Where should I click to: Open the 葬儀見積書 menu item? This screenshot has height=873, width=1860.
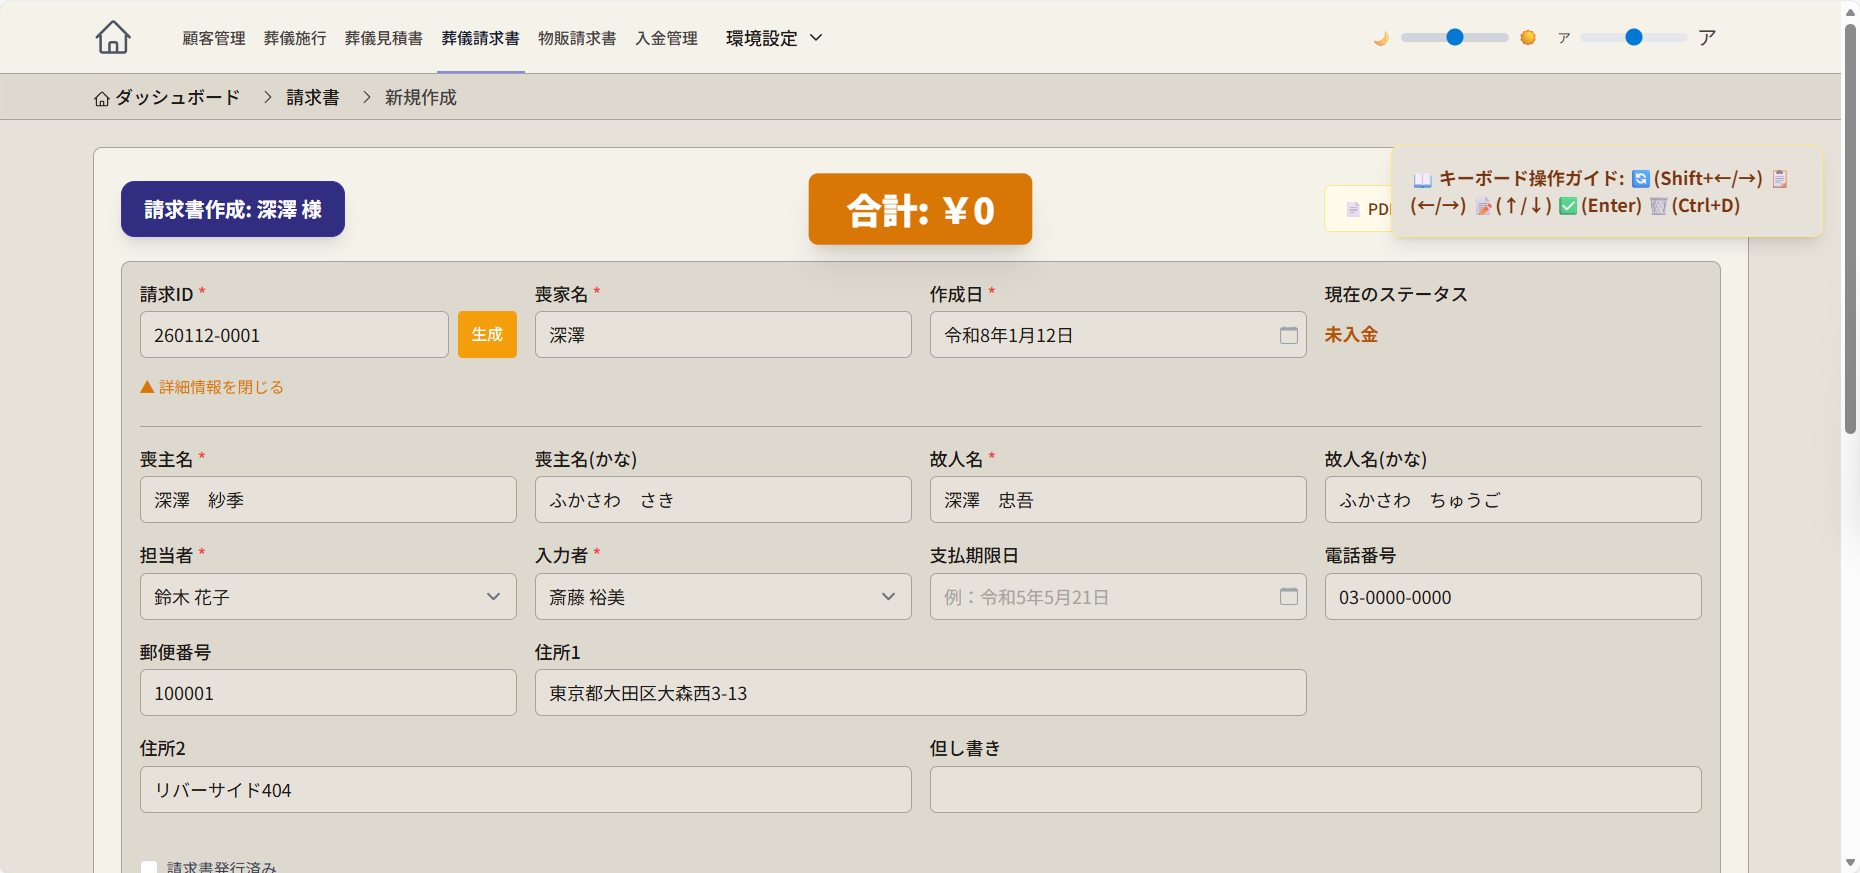383,38
